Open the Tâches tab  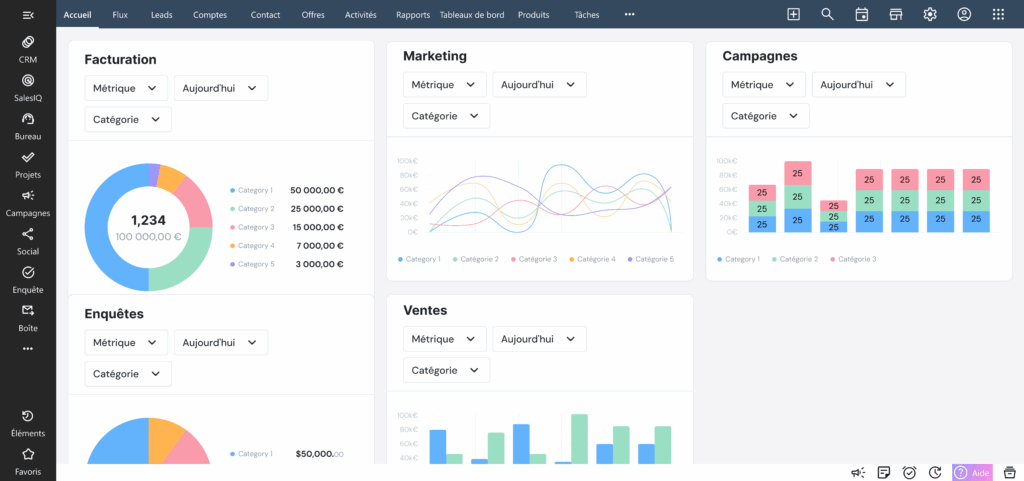point(587,14)
